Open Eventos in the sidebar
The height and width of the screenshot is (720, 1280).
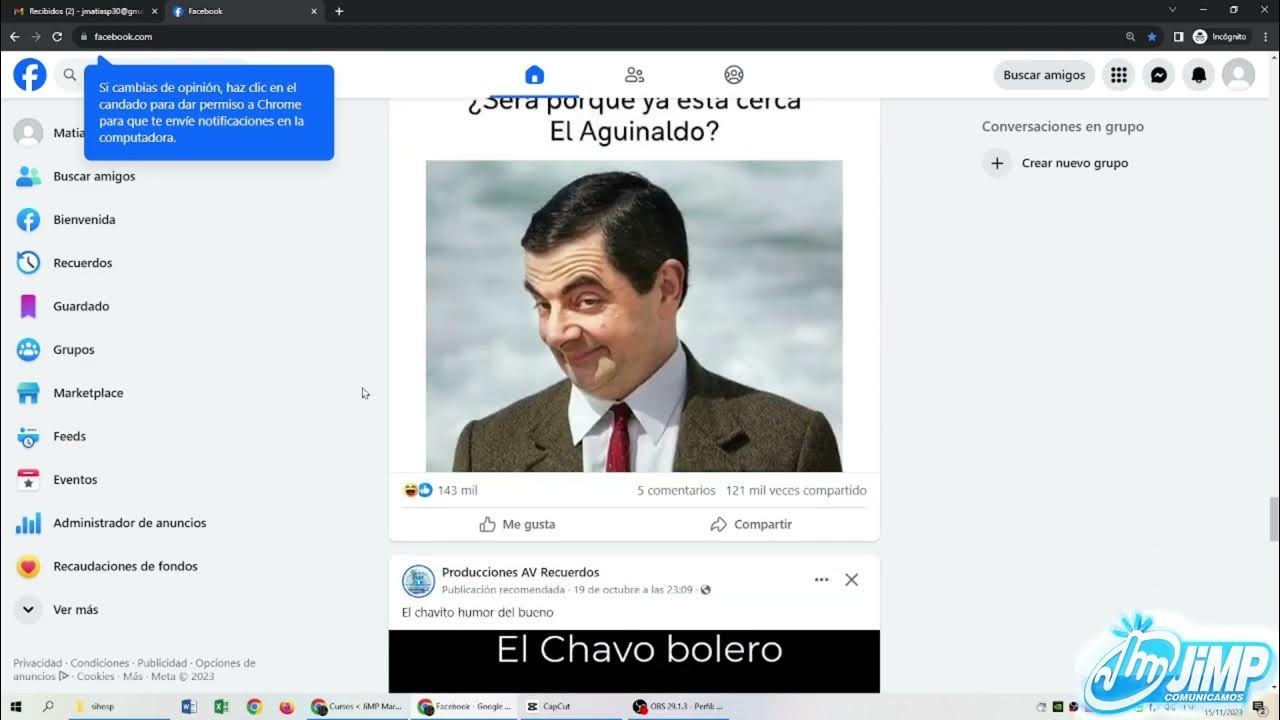(x=75, y=480)
